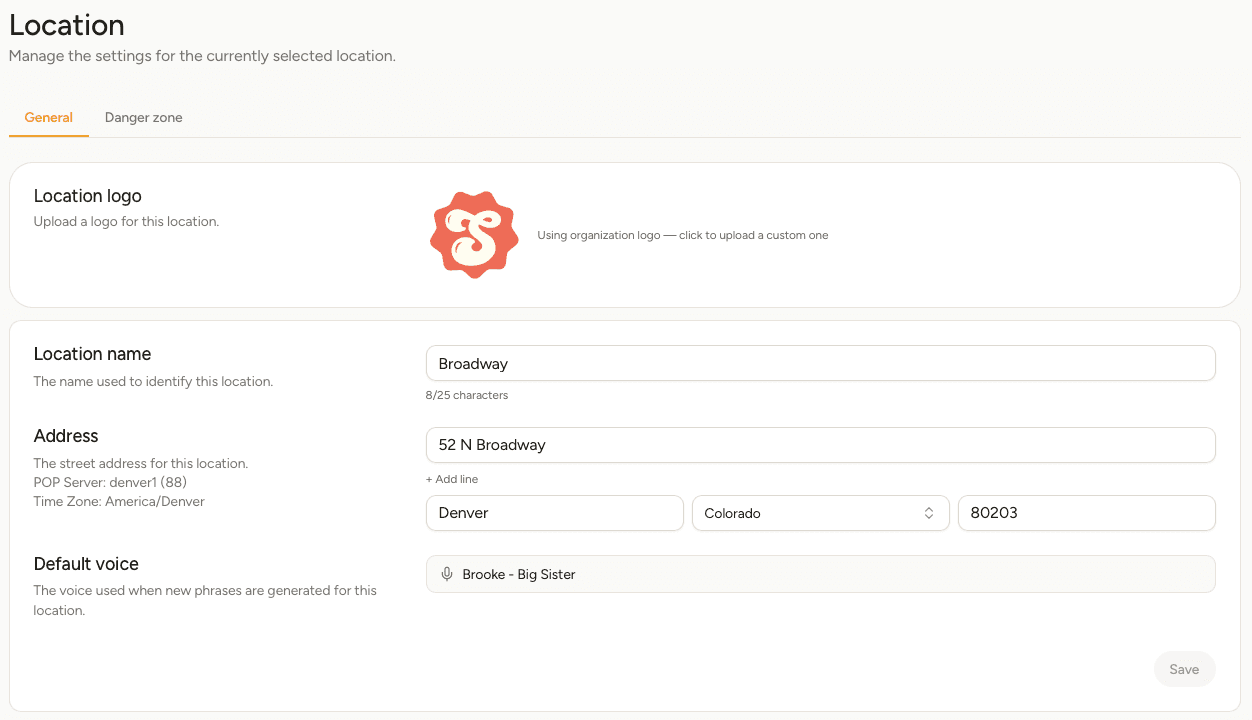This screenshot has width=1252, height=720.
Task: Click the 8/25 characters counter text
Action: (467, 395)
